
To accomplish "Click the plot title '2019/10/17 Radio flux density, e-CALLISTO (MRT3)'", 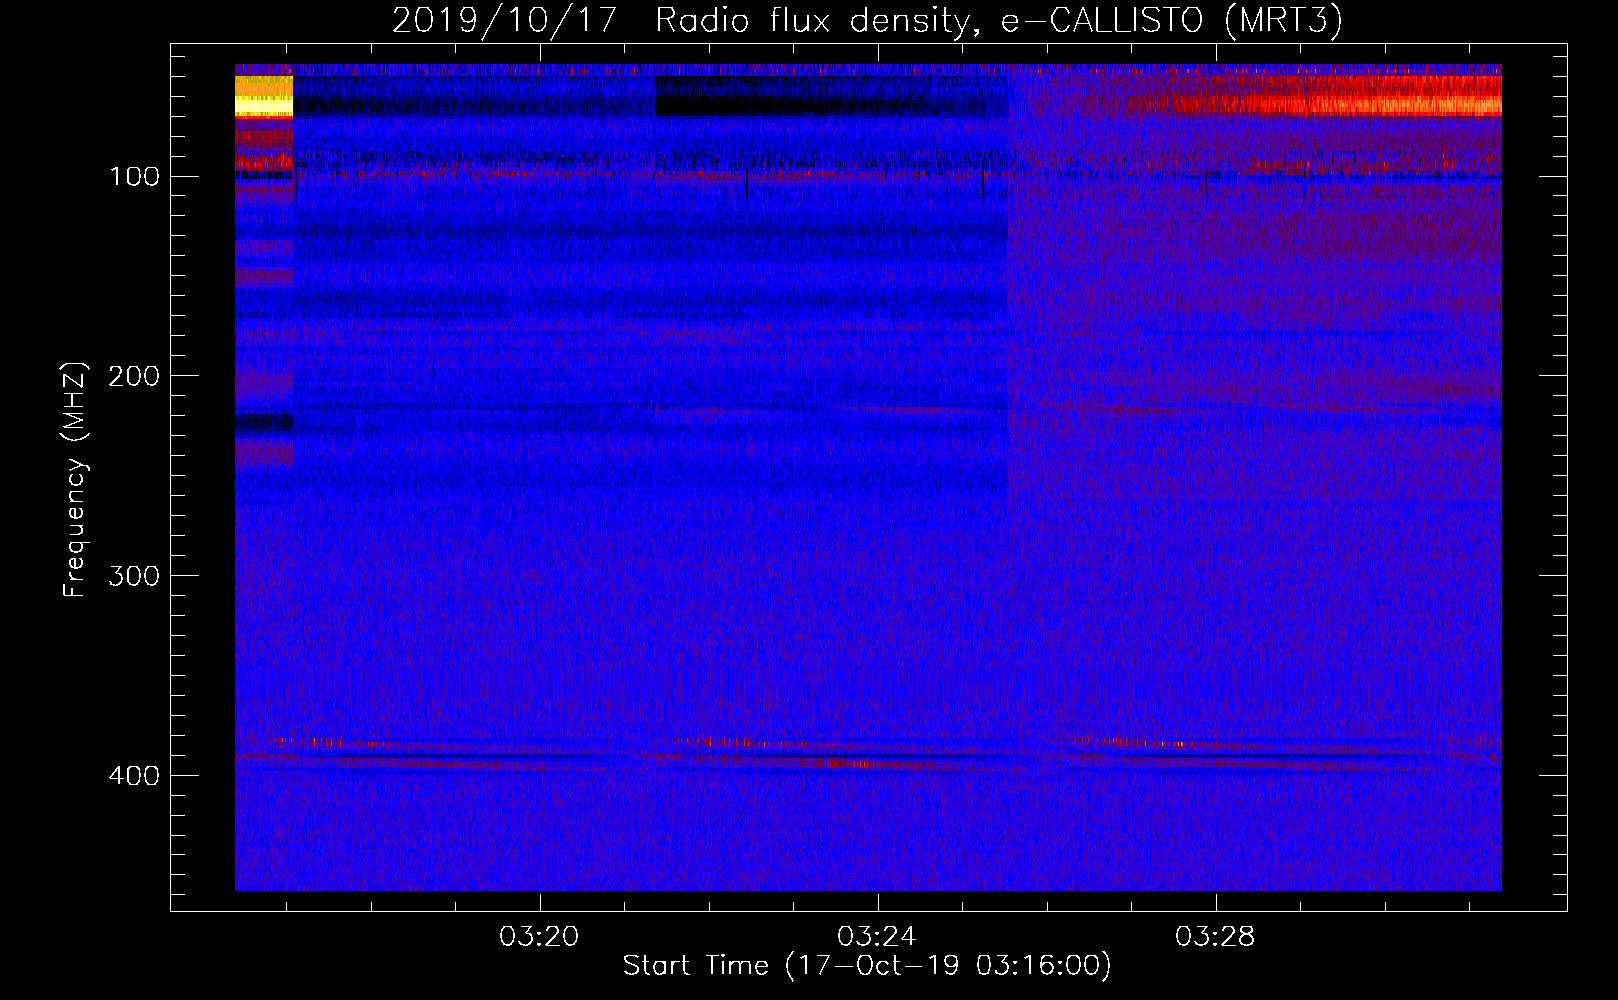I will (867, 20).
